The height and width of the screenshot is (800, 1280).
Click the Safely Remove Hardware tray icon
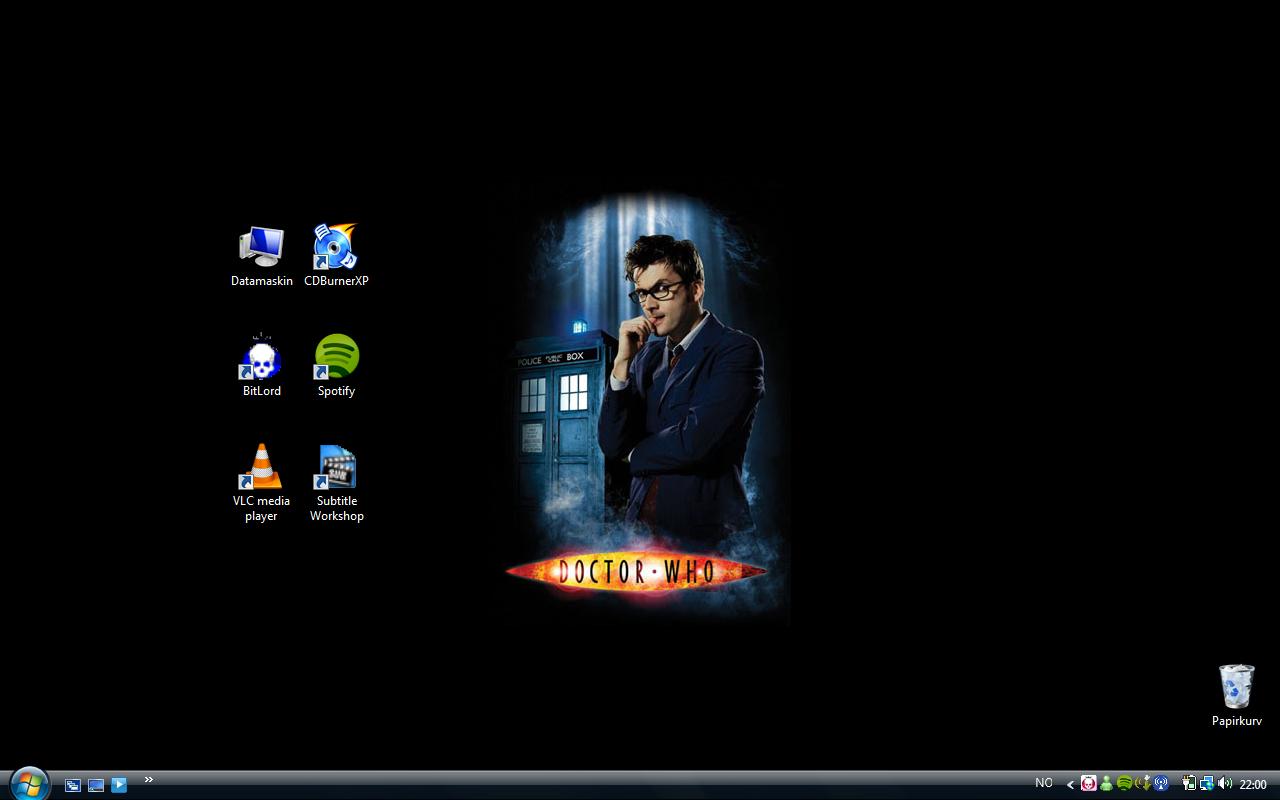coord(1143,784)
